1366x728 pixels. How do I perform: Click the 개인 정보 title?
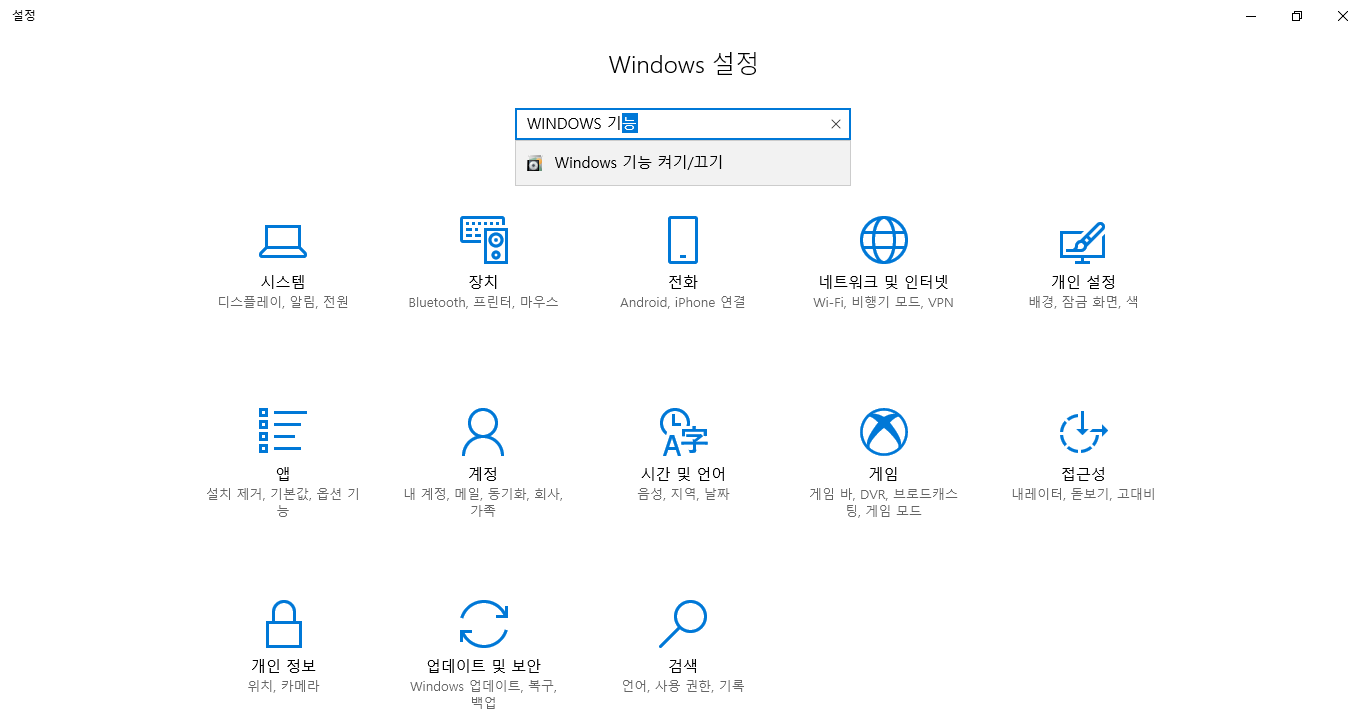(283, 666)
